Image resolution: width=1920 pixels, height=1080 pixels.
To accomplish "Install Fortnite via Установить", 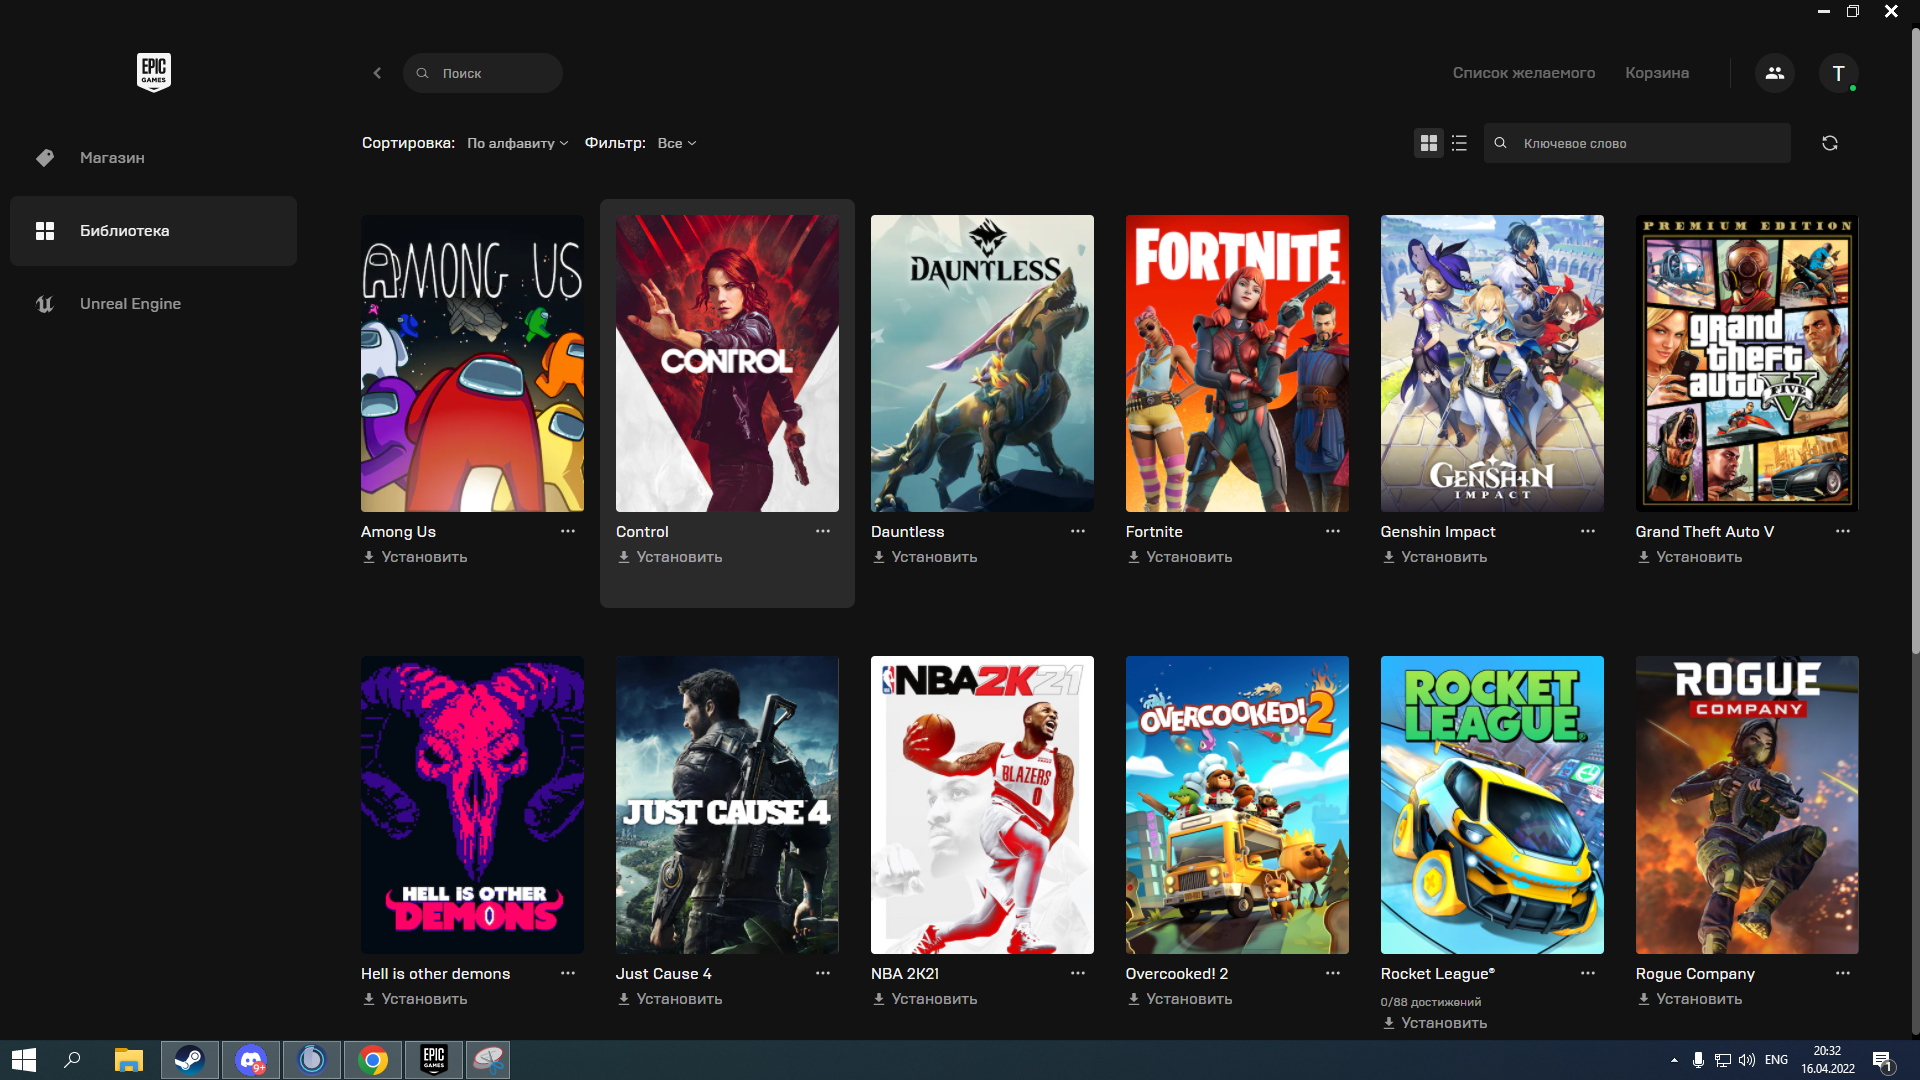I will click(1180, 557).
